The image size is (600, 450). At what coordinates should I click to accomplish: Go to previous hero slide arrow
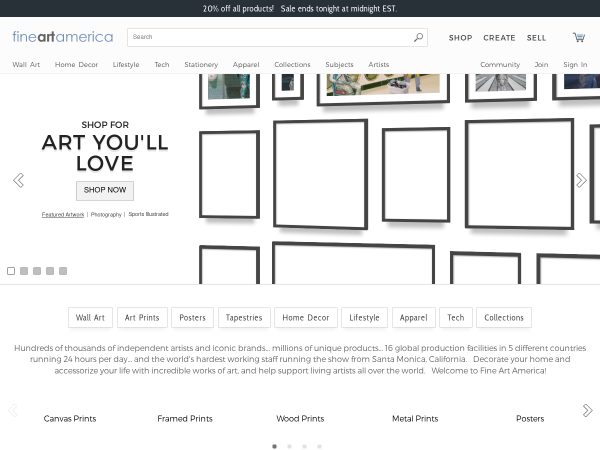(18, 180)
